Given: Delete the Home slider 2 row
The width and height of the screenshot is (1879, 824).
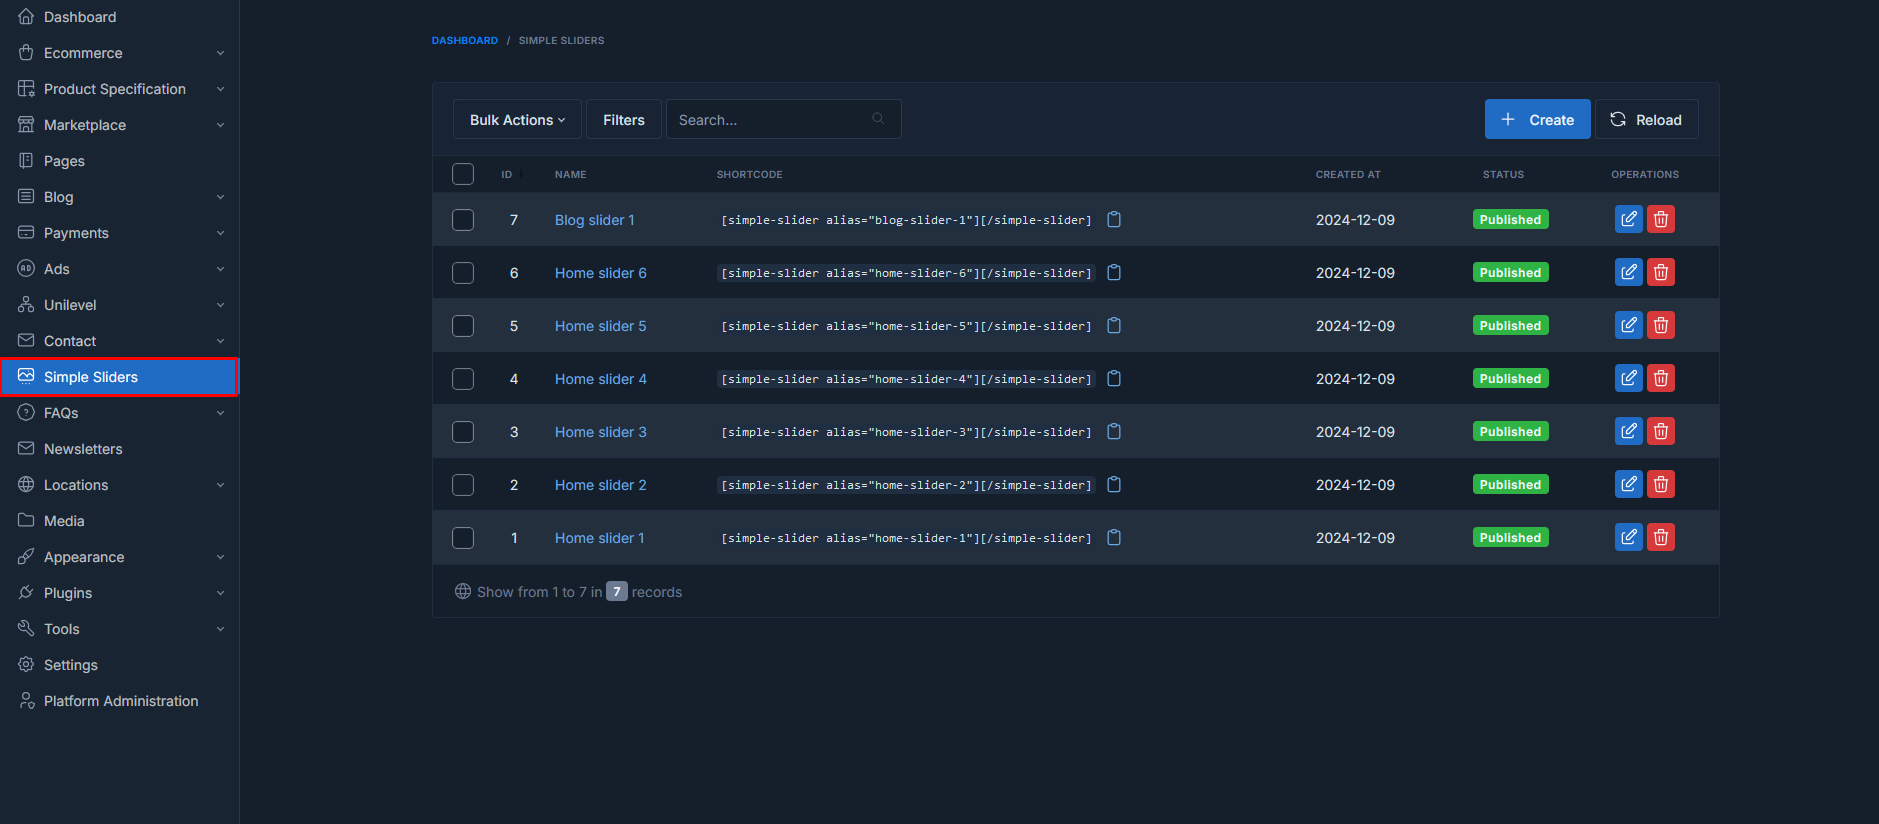Looking at the screenshot, I should (x=1660, y=484).
